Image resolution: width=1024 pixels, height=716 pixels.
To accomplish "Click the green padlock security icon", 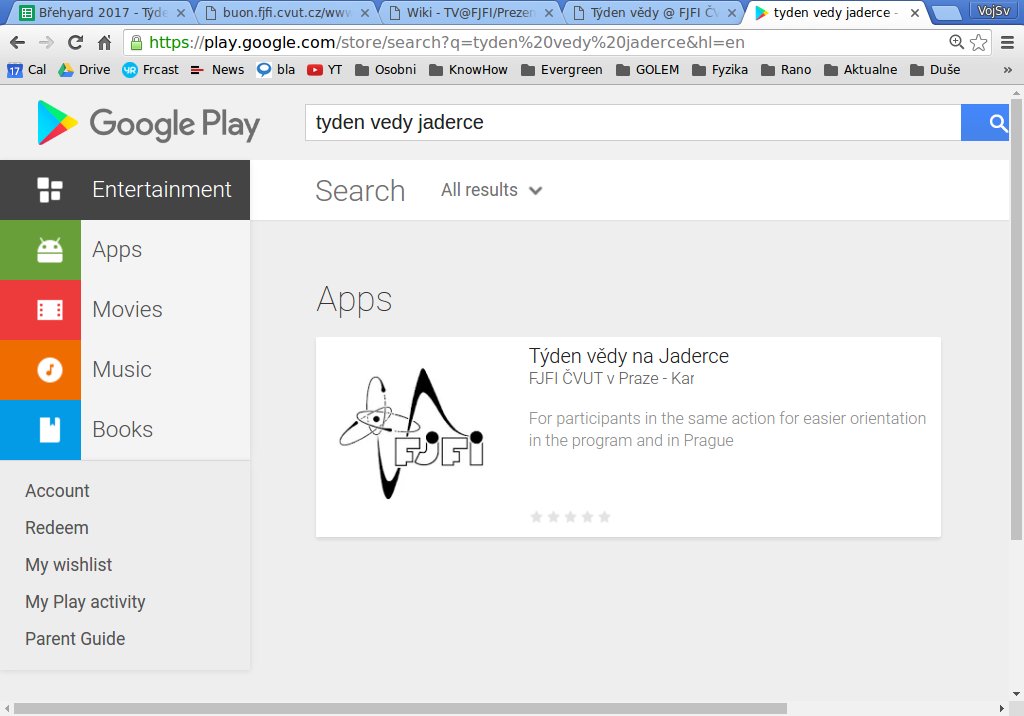I will pos(136,42).
